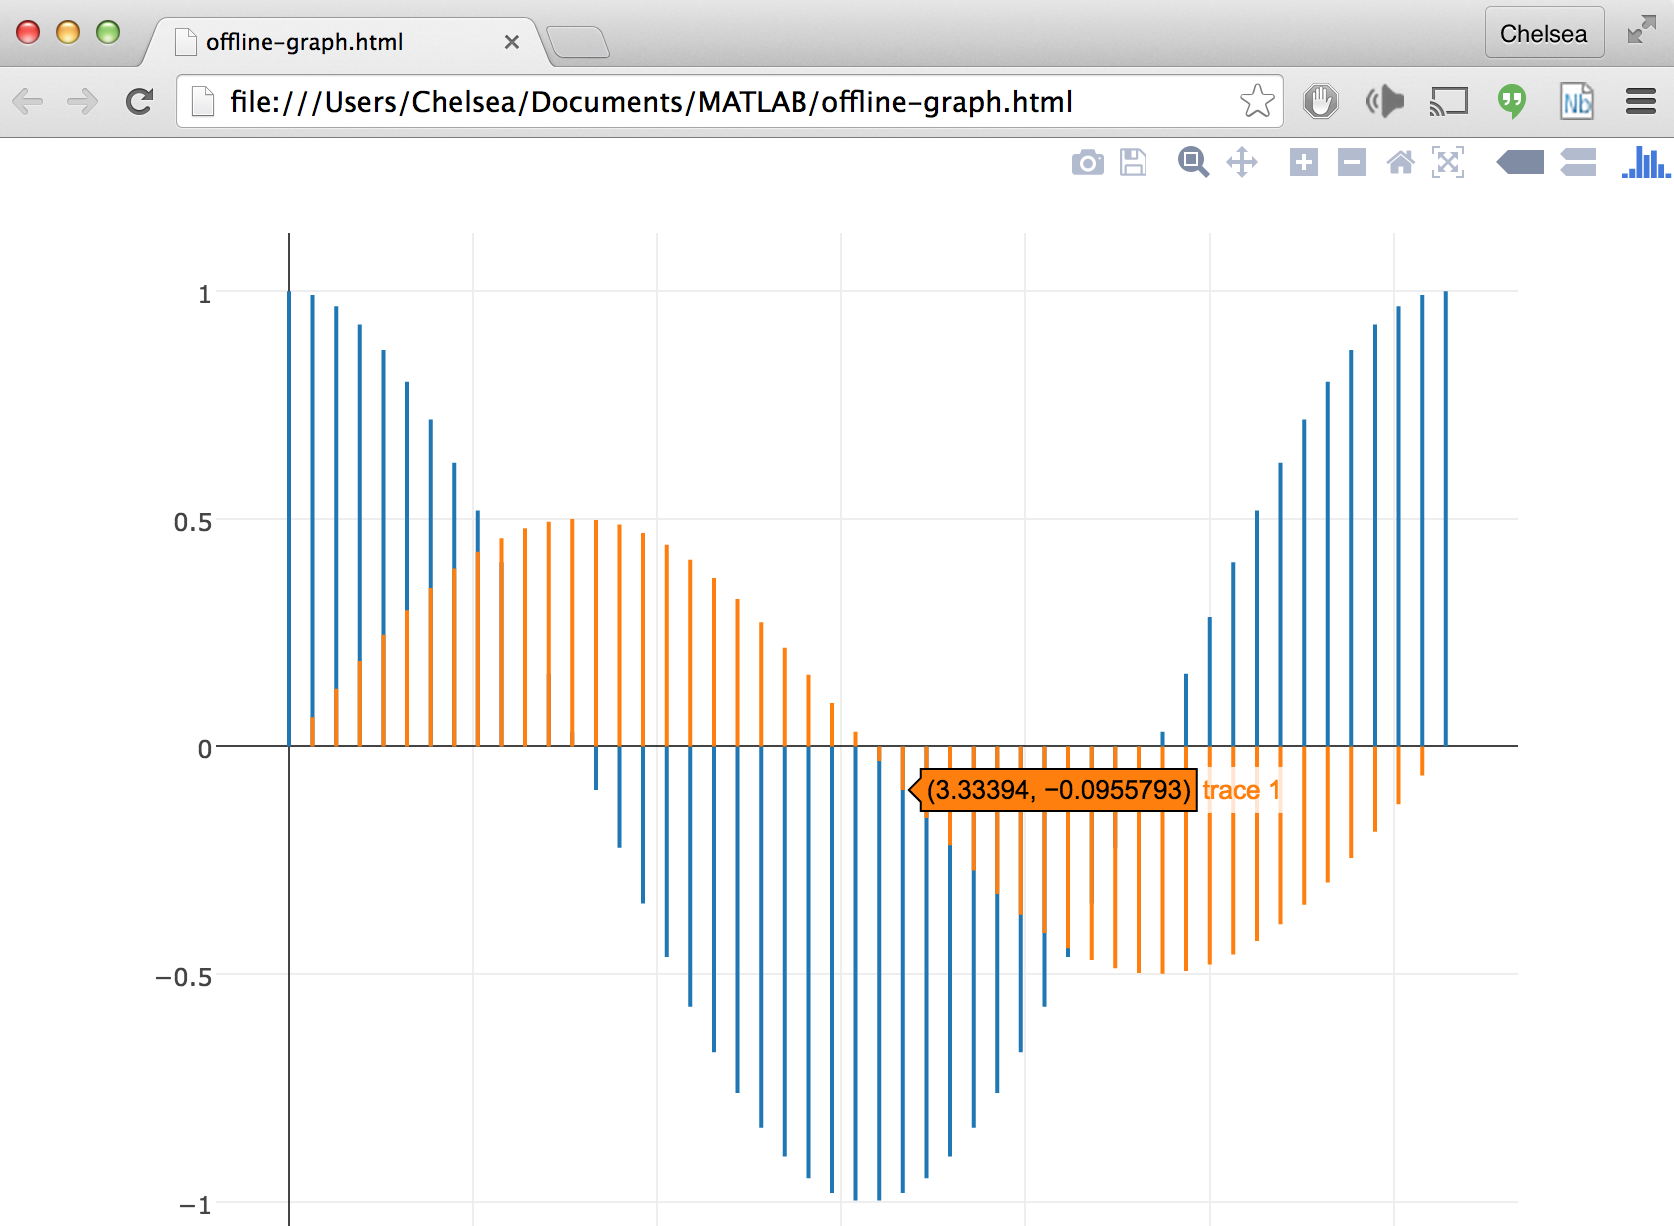
Task: Enable compare data on hover mode
Action: (x=1577, y=162)
